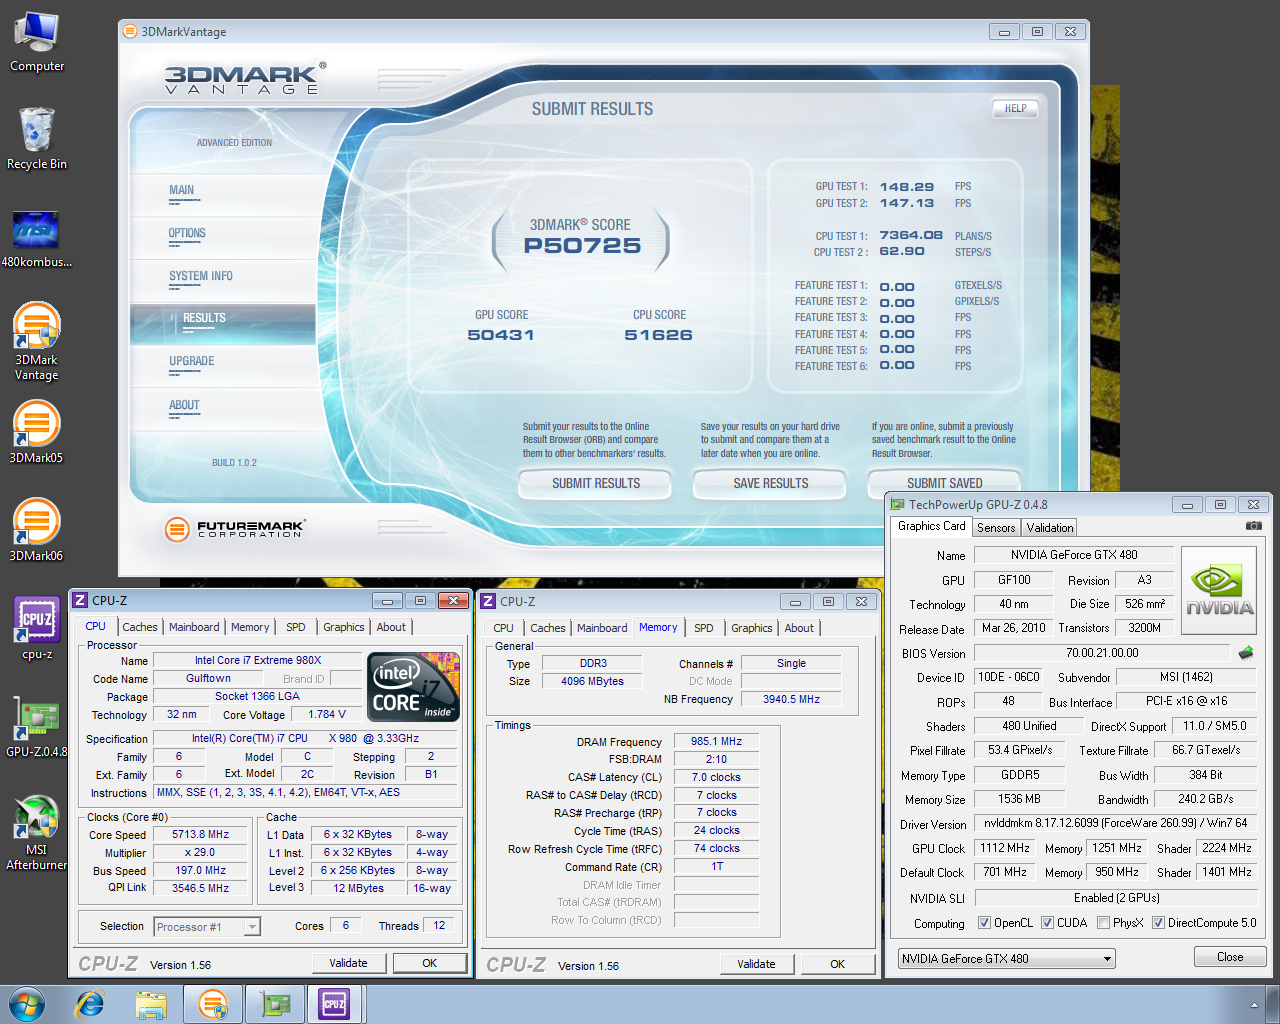Select the 480kombus desktop shortcut
This screenshot has height=1024, width=1280.
[37, 240]
